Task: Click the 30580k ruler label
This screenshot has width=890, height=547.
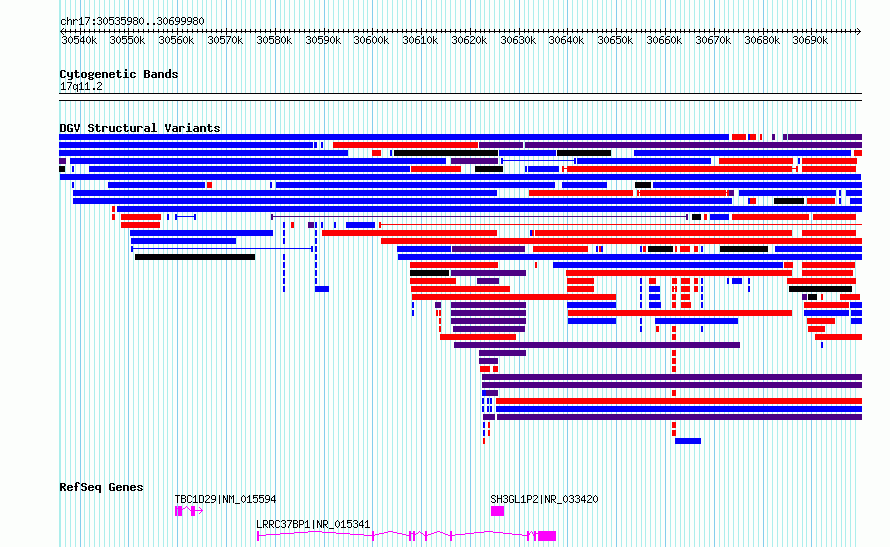Action: click(x=274, y=41)
